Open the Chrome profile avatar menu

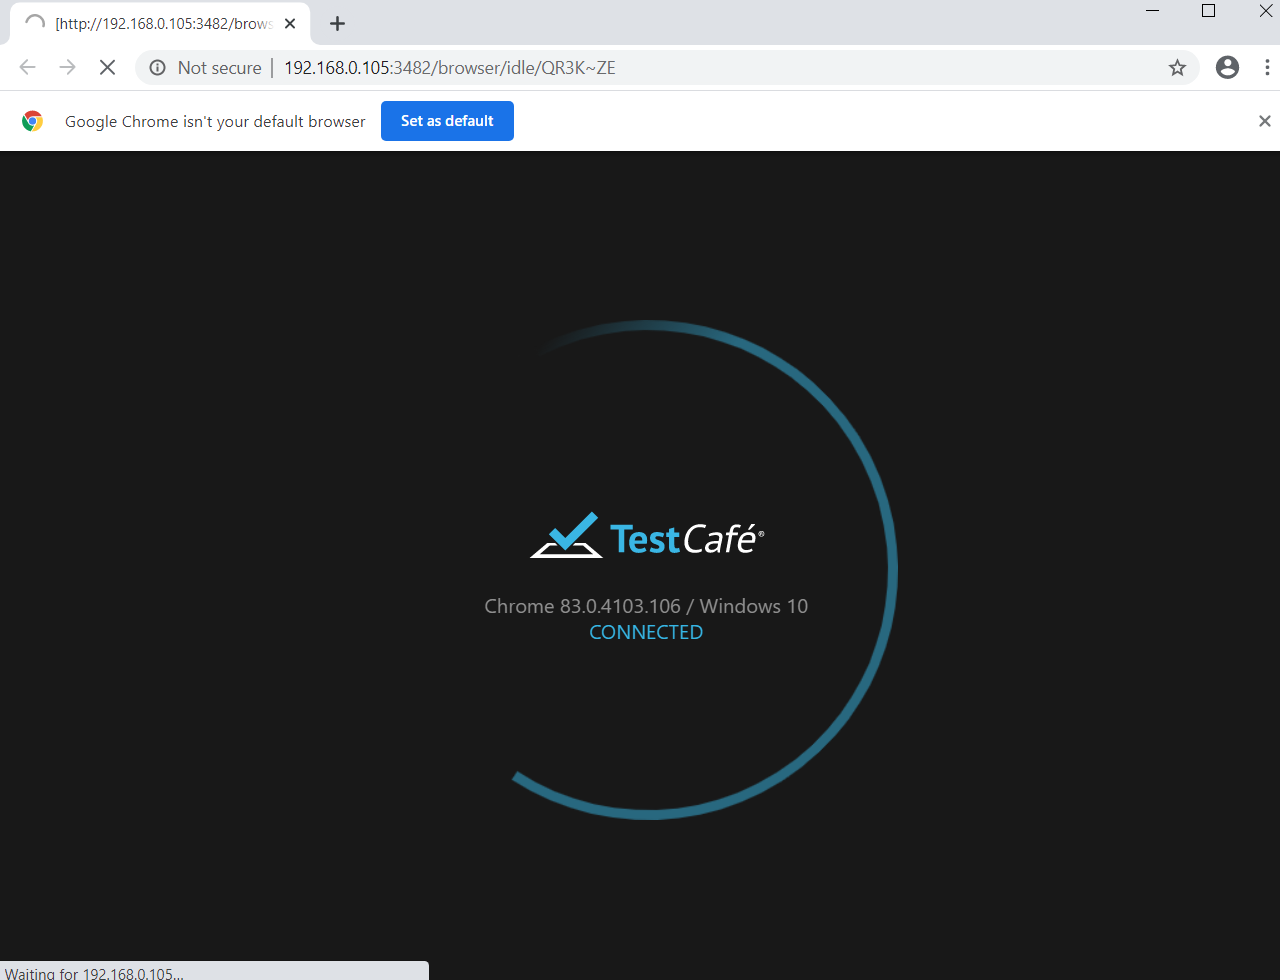pyautogui.click(x=1227, y=68)
